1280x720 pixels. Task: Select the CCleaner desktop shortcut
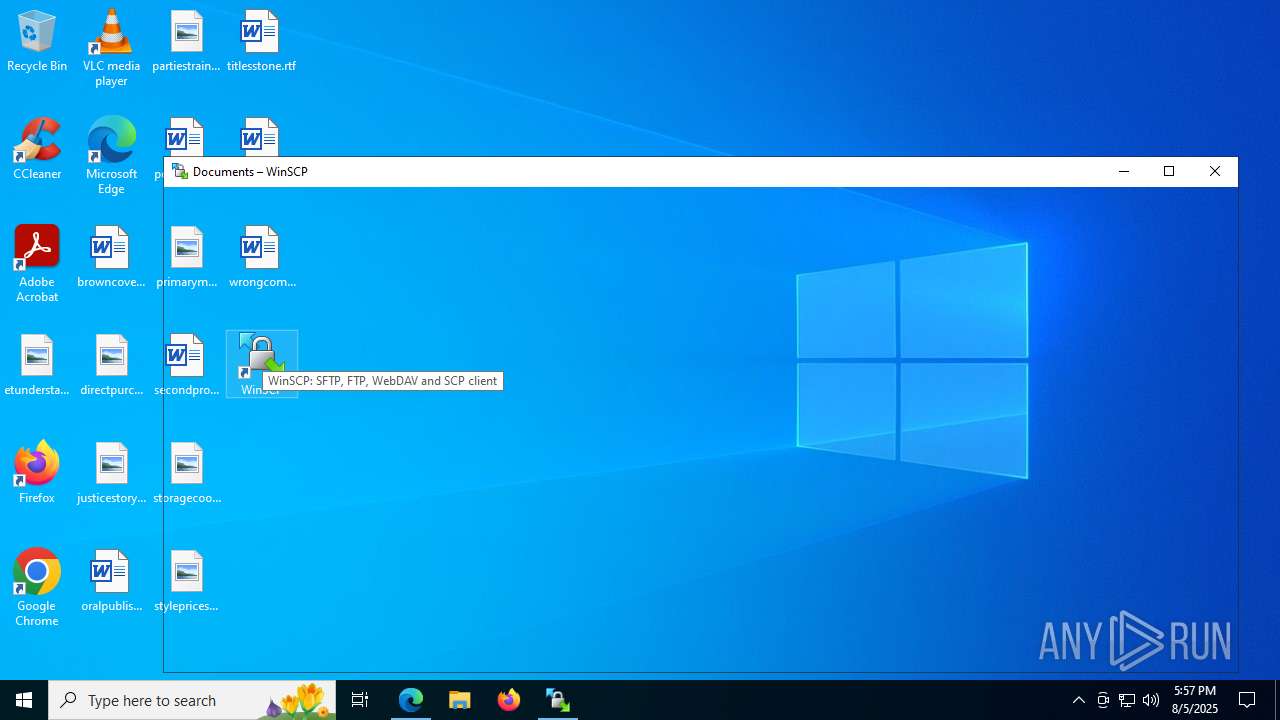[37, 150]
